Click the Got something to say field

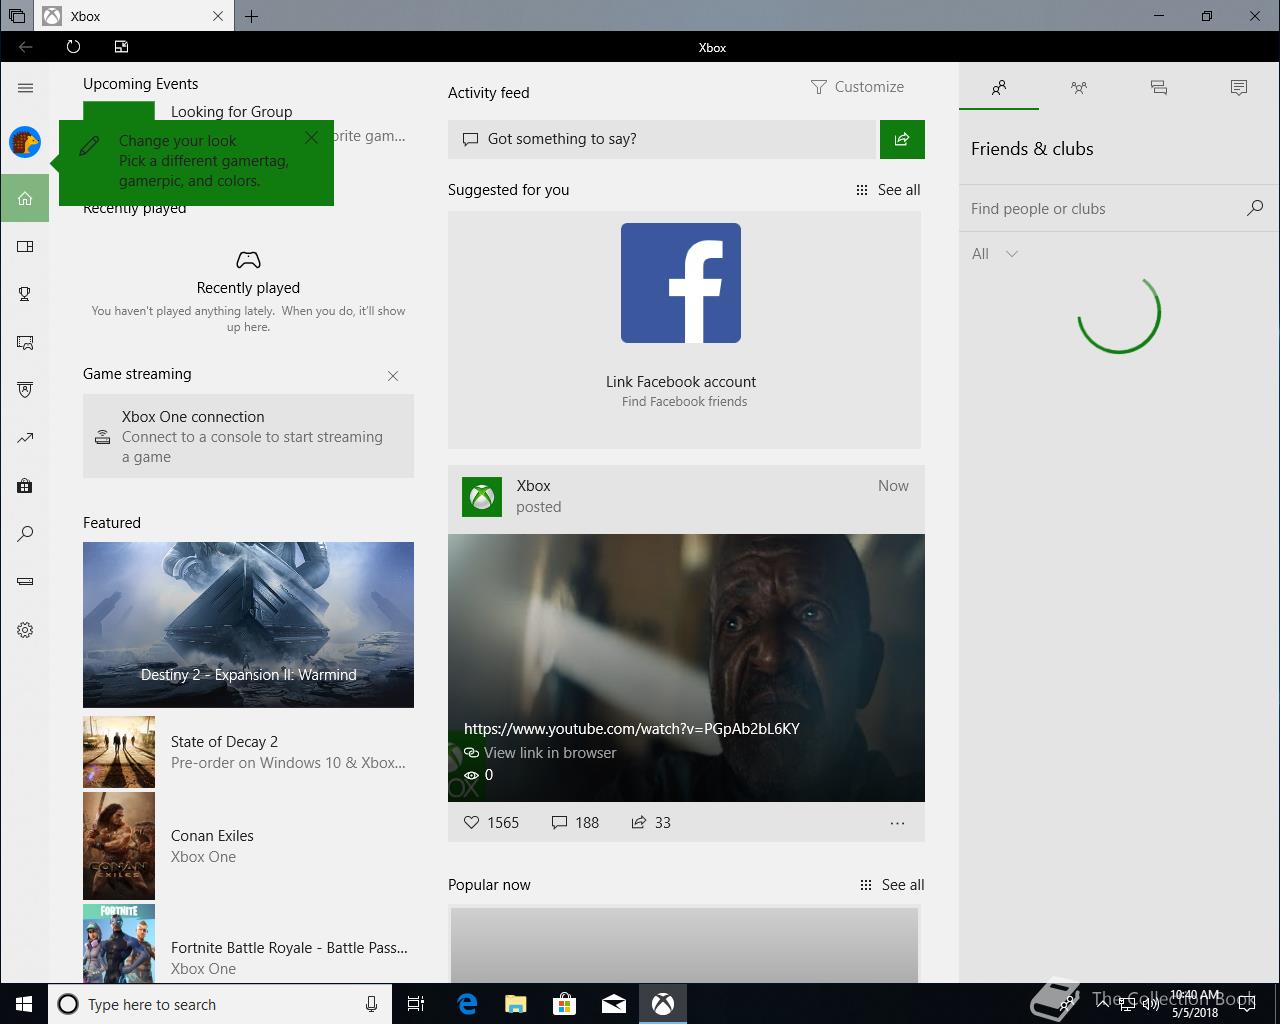(x=662, y=139)
